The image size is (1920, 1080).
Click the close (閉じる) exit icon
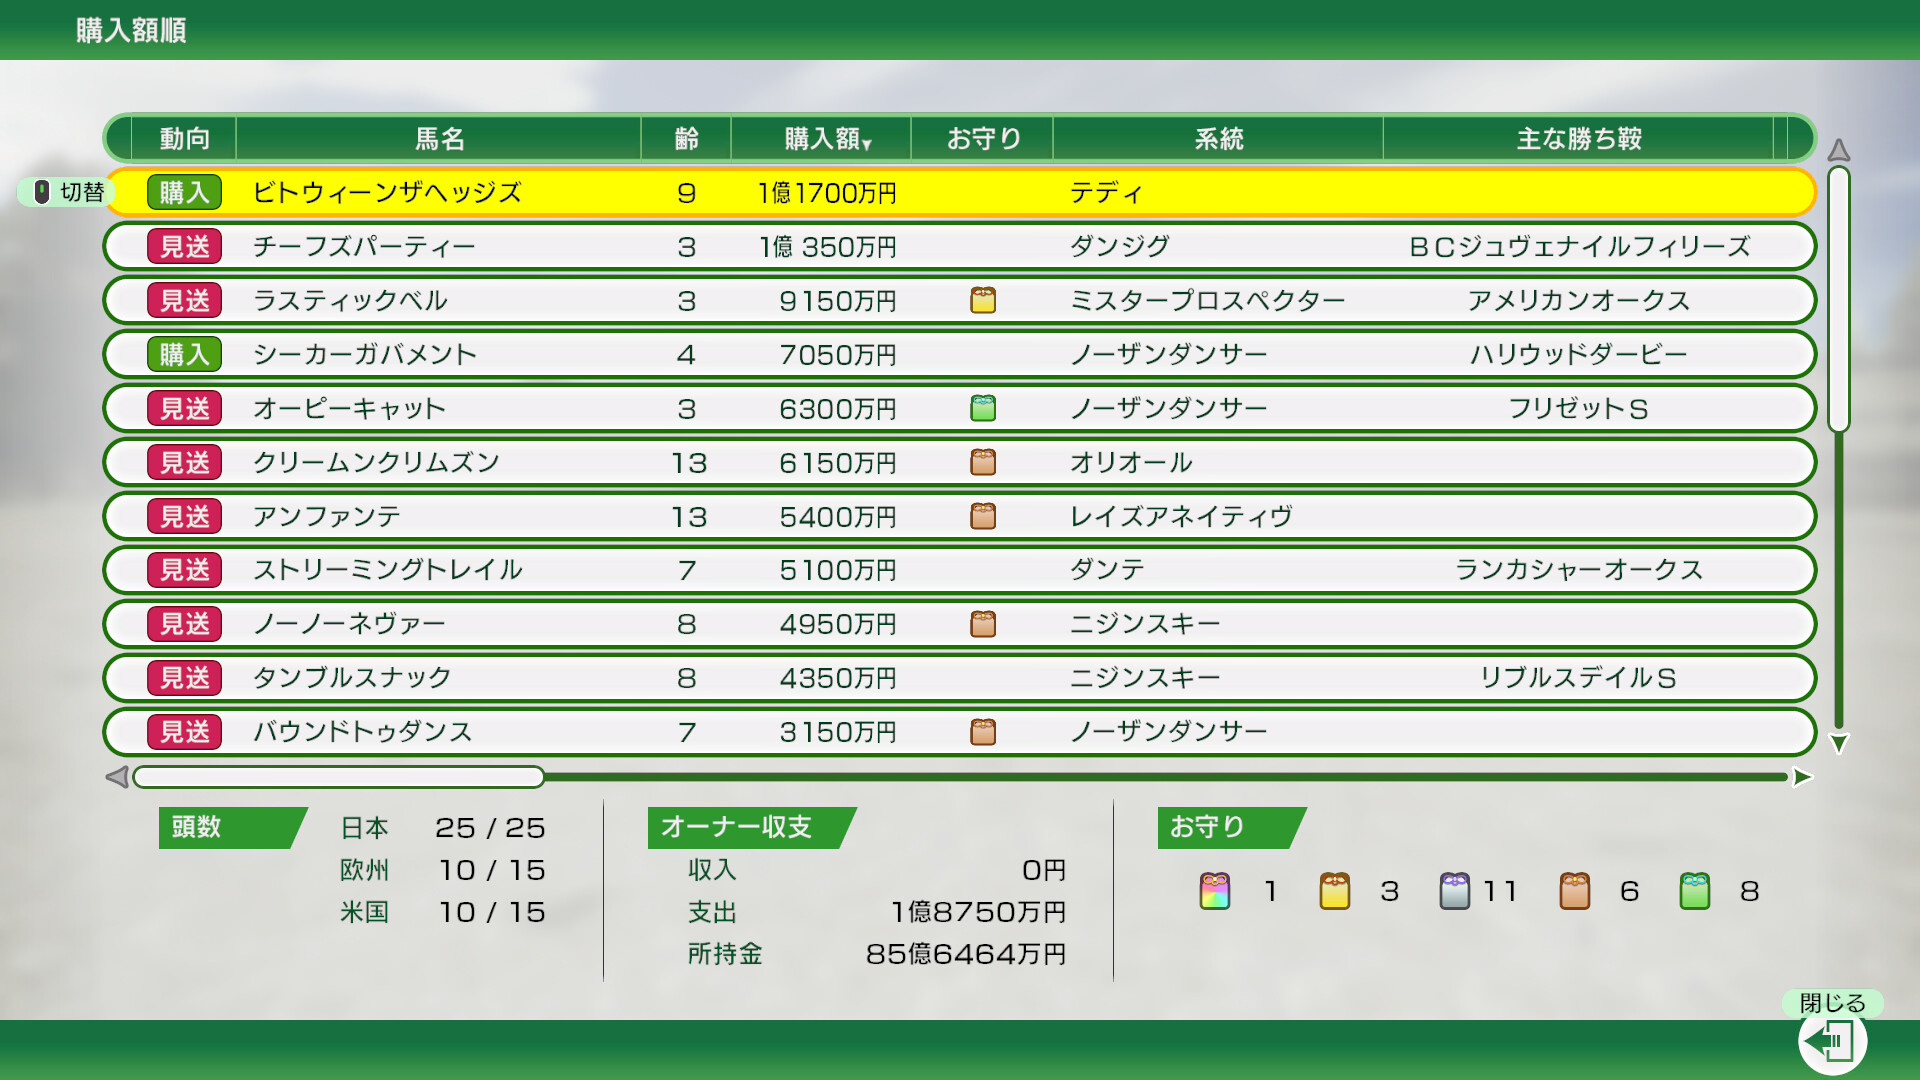(1832, 1041)
